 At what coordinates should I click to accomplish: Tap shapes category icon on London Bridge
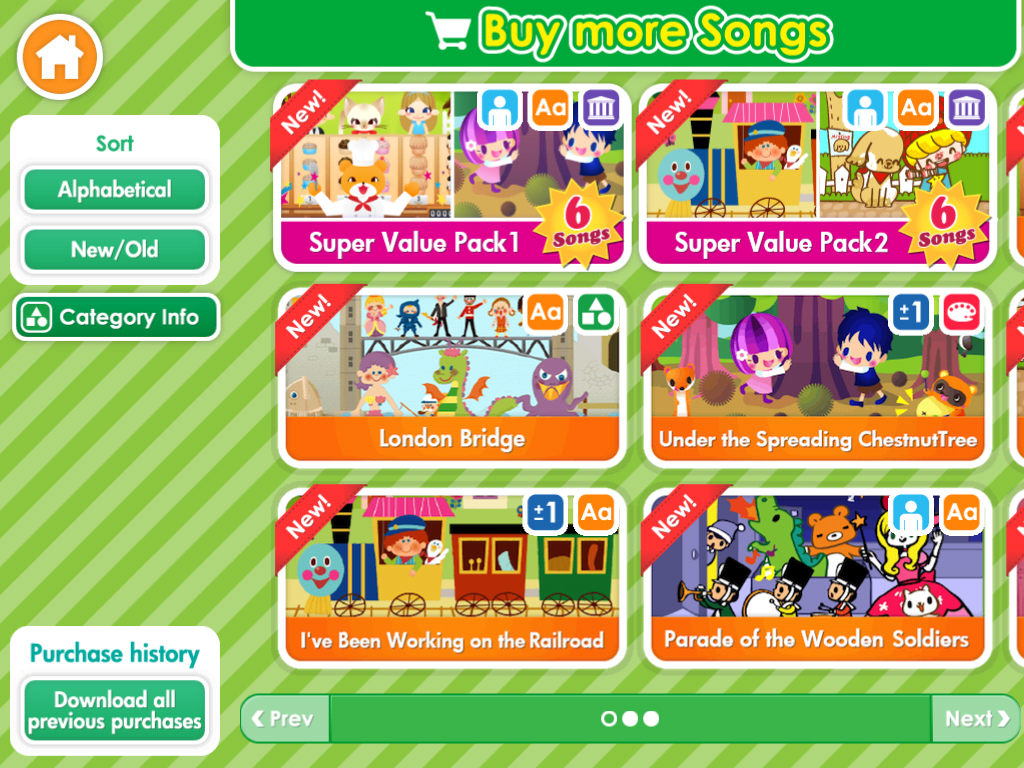(596, 313)
